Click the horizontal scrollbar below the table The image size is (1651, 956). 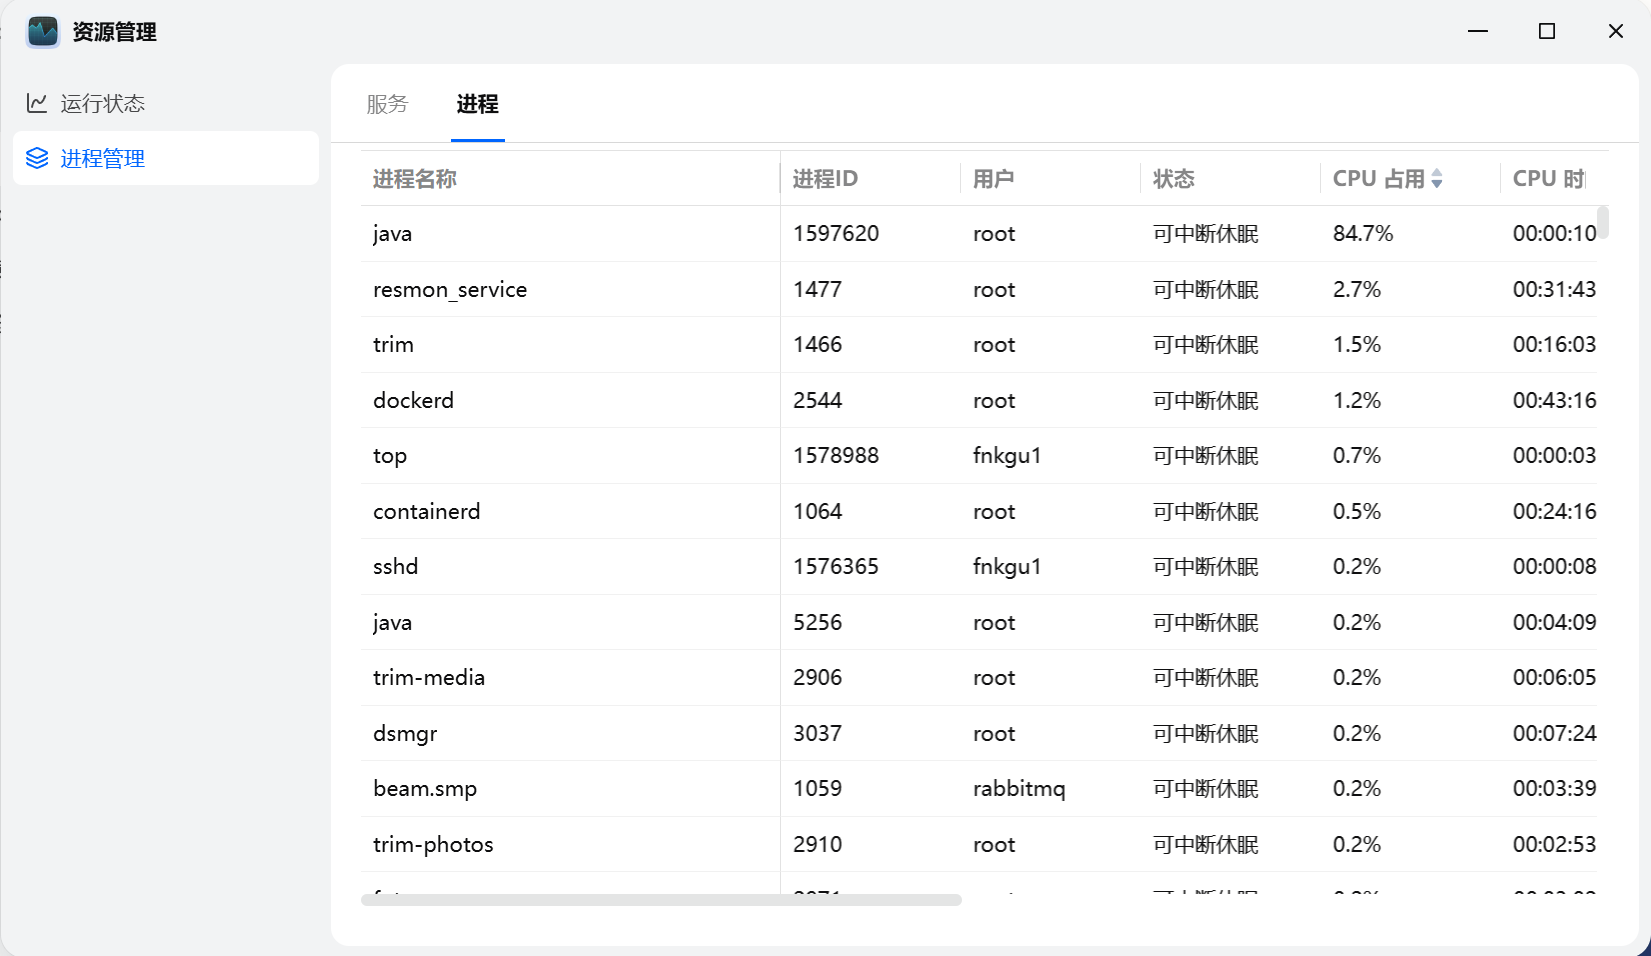[x=660, y=899]
